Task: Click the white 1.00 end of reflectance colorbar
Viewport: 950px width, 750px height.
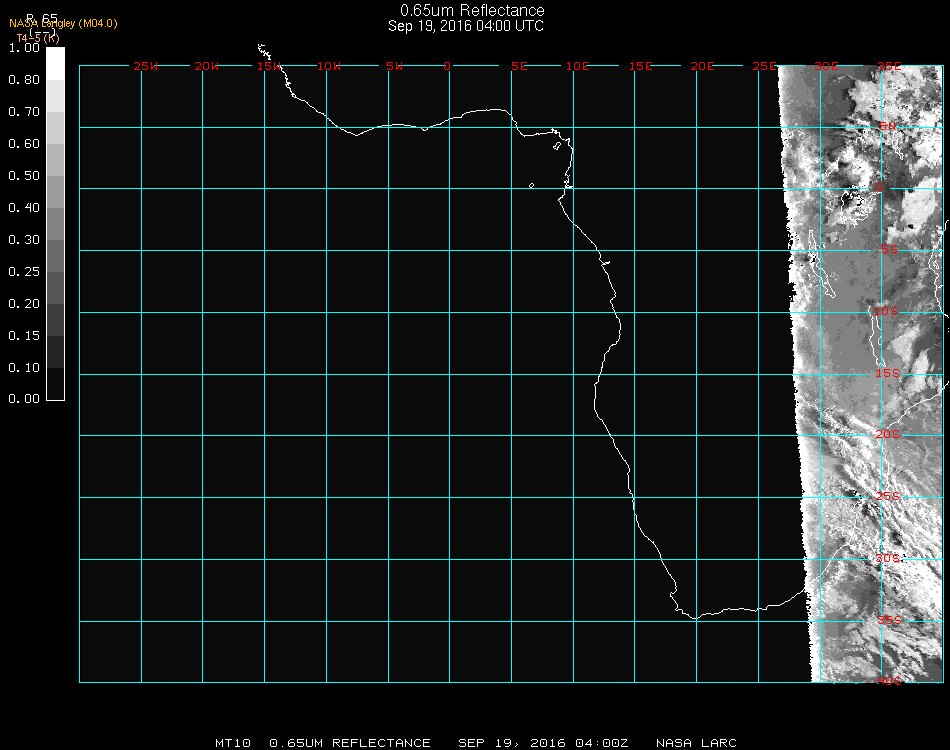Action: point(56,55)
